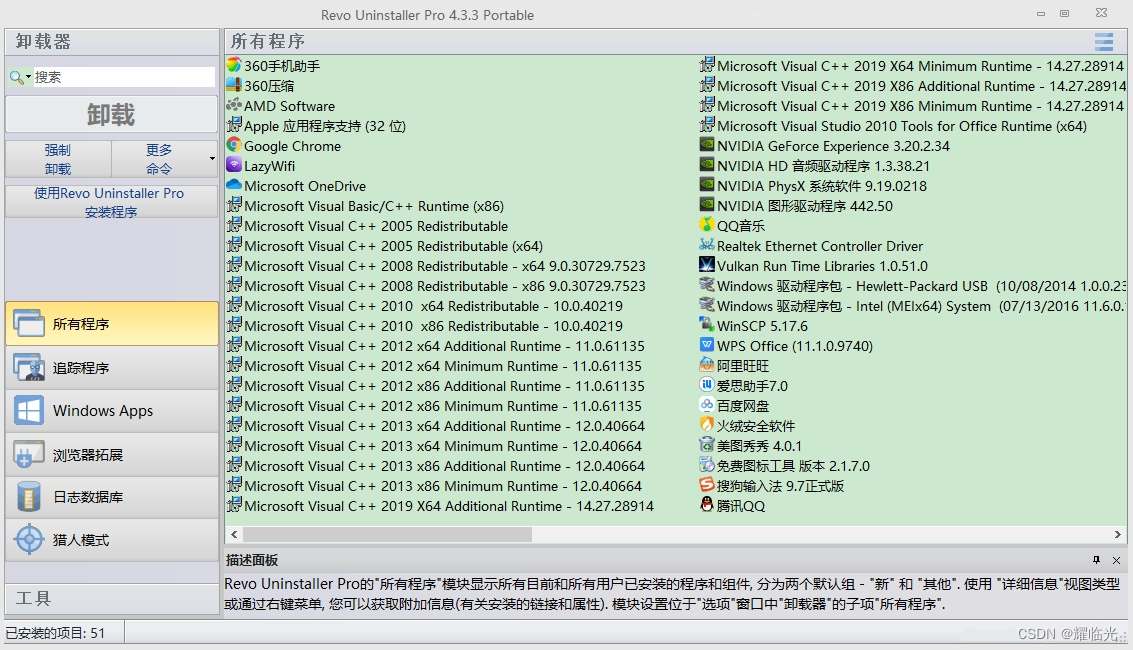Select the 免费图标工具 icon
This screenshot has height=650, width=1133.
[x=707, y=465]
